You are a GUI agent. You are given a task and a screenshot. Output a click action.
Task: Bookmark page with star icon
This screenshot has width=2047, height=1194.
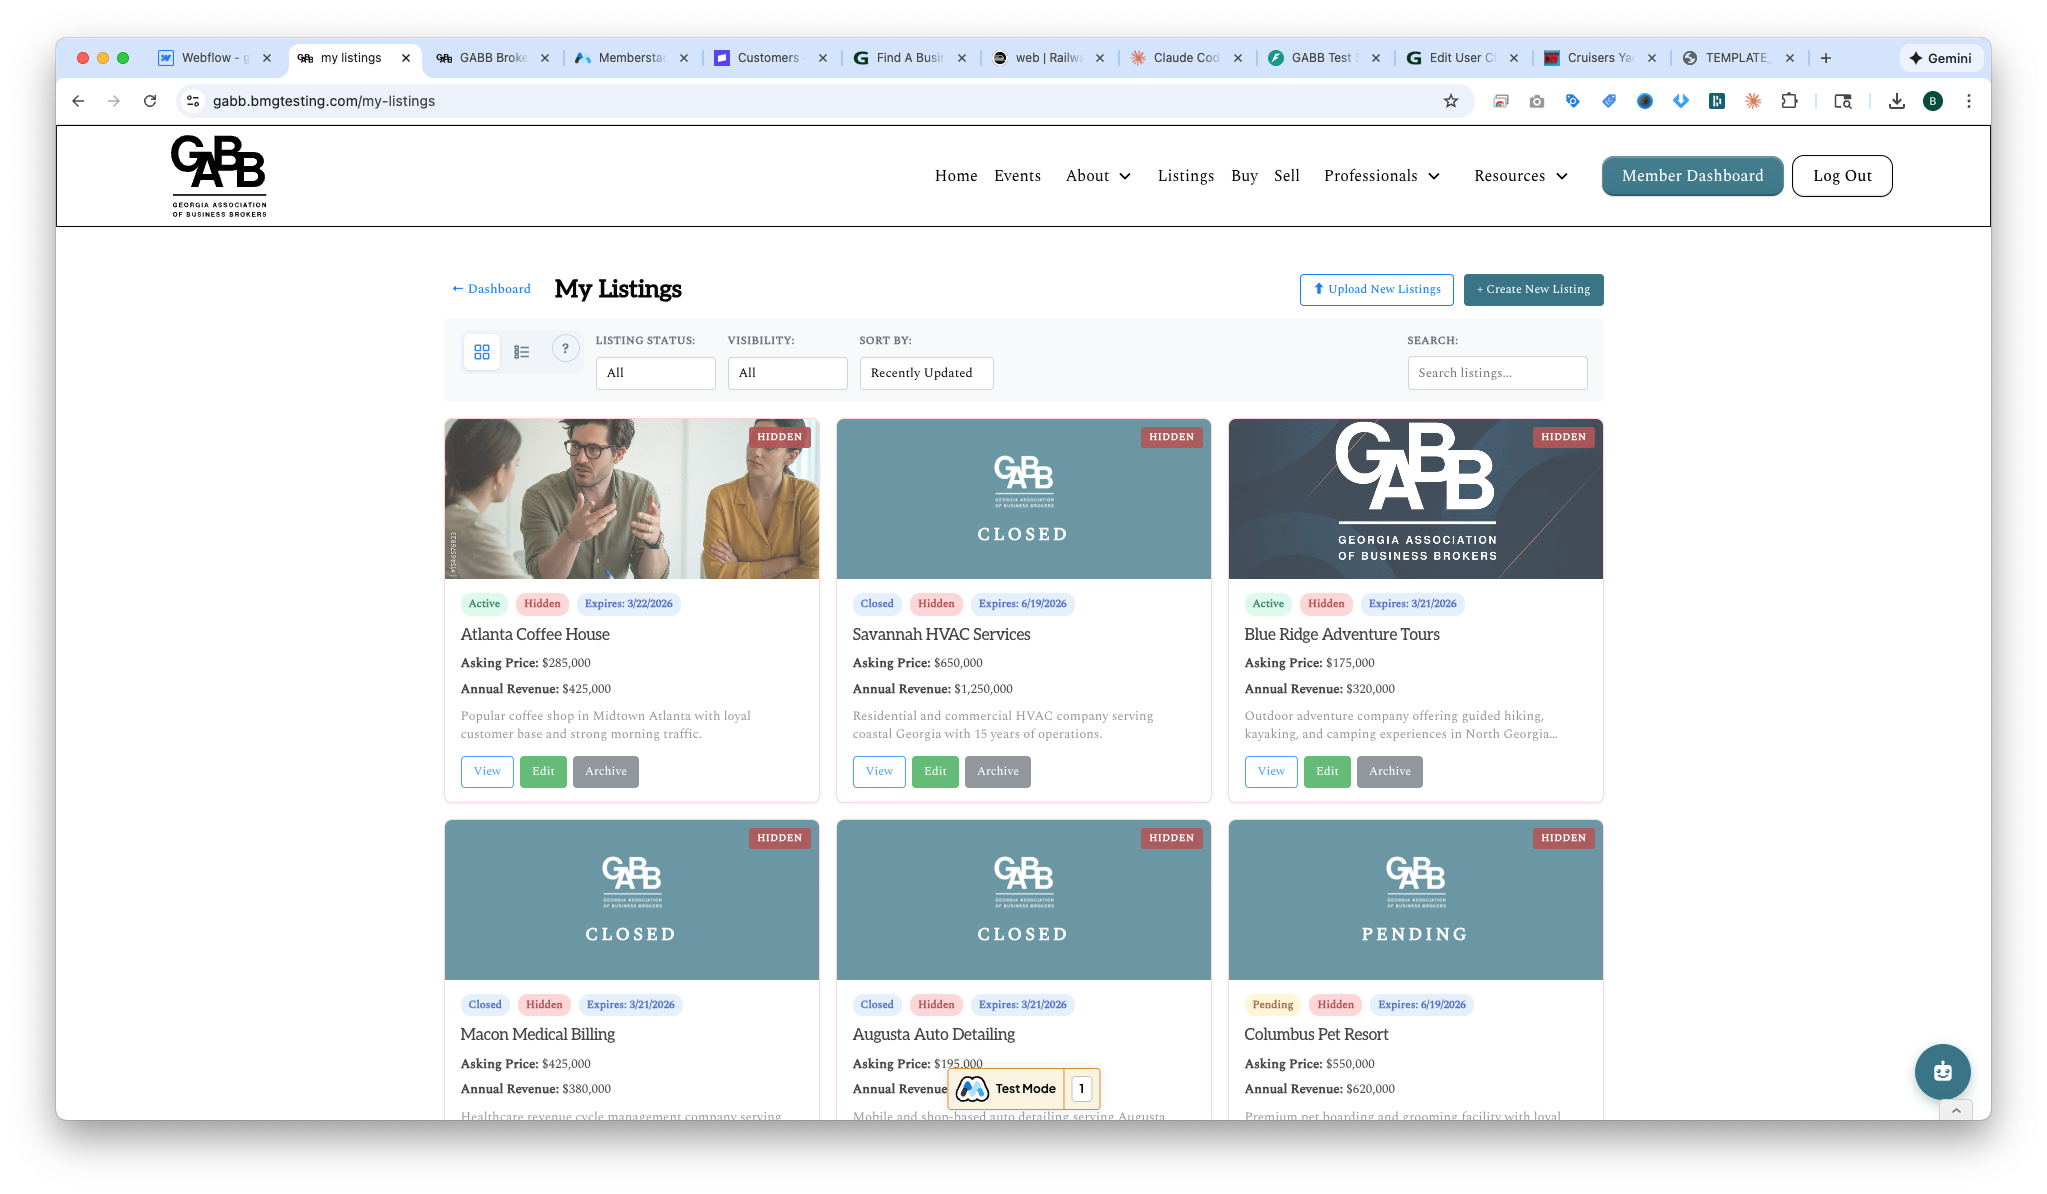[1451, 101]
